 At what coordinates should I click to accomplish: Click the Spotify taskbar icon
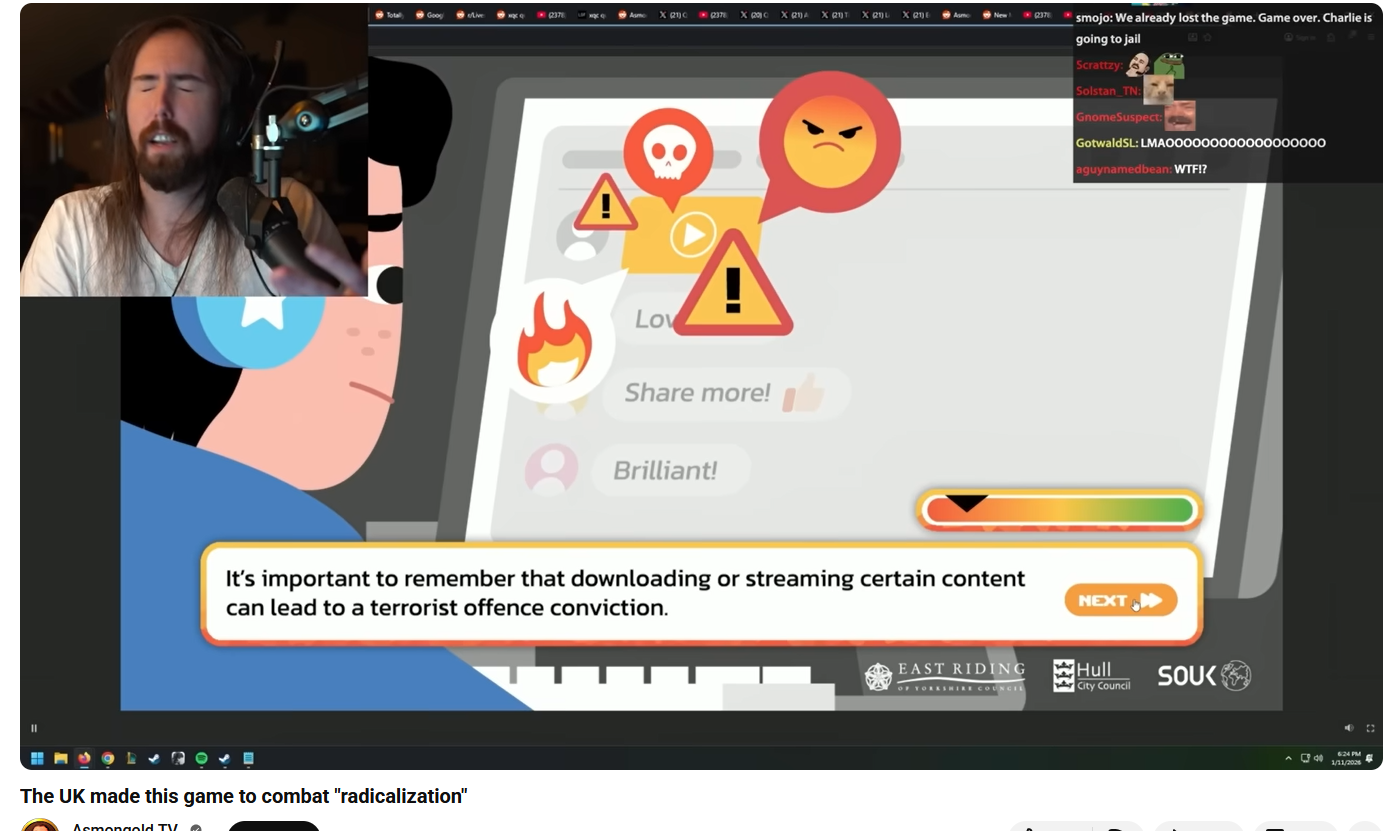[x=202, y=758]
